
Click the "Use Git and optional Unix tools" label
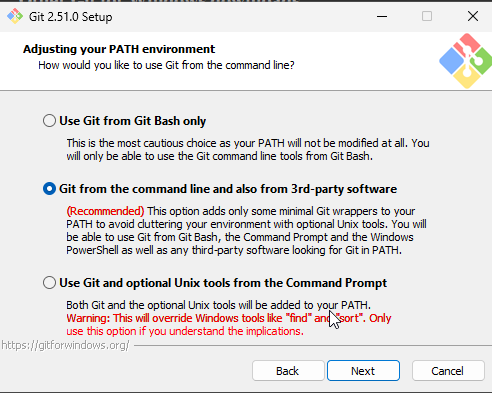pos(223,283)
